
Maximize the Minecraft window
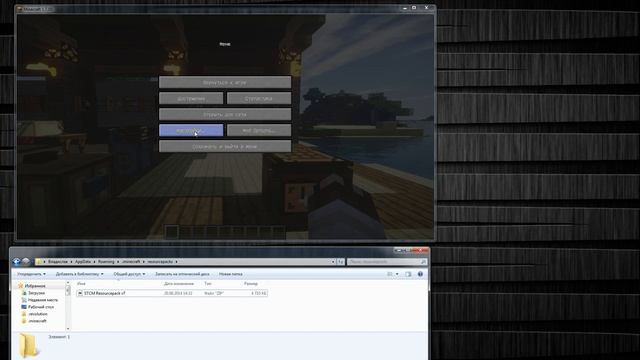[414, 8]
